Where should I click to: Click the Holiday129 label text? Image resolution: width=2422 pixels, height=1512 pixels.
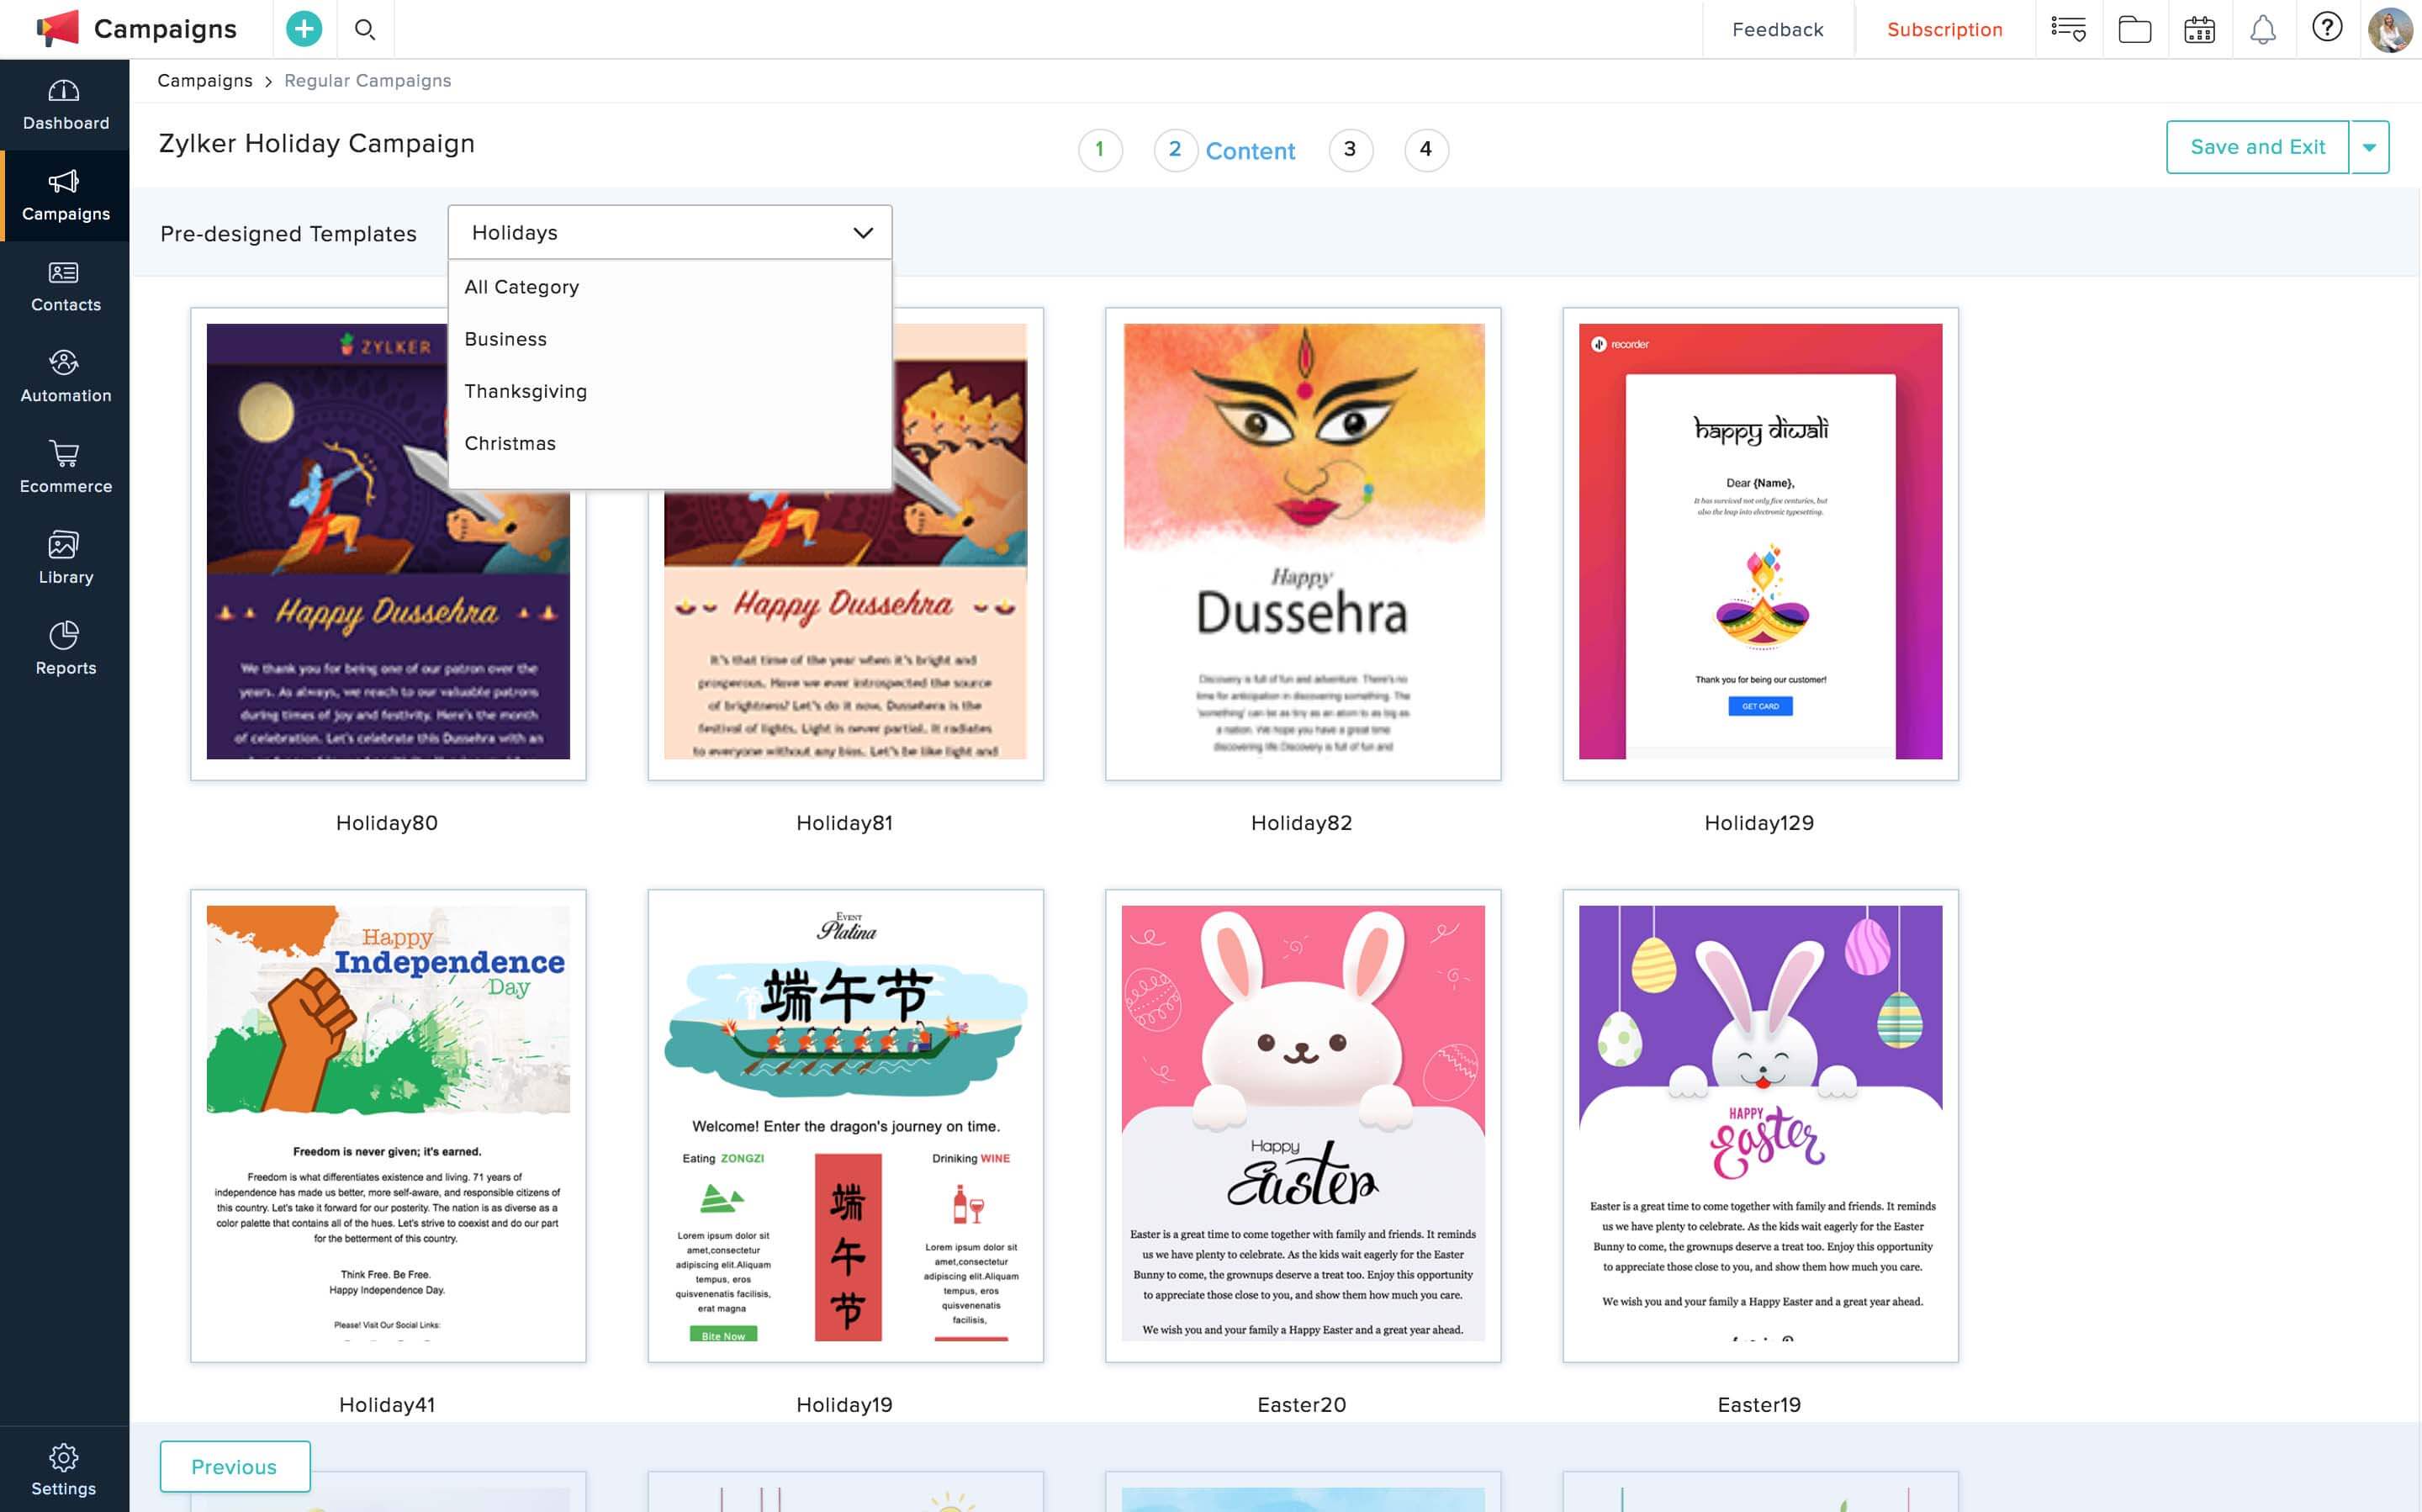coord(1759,823)
